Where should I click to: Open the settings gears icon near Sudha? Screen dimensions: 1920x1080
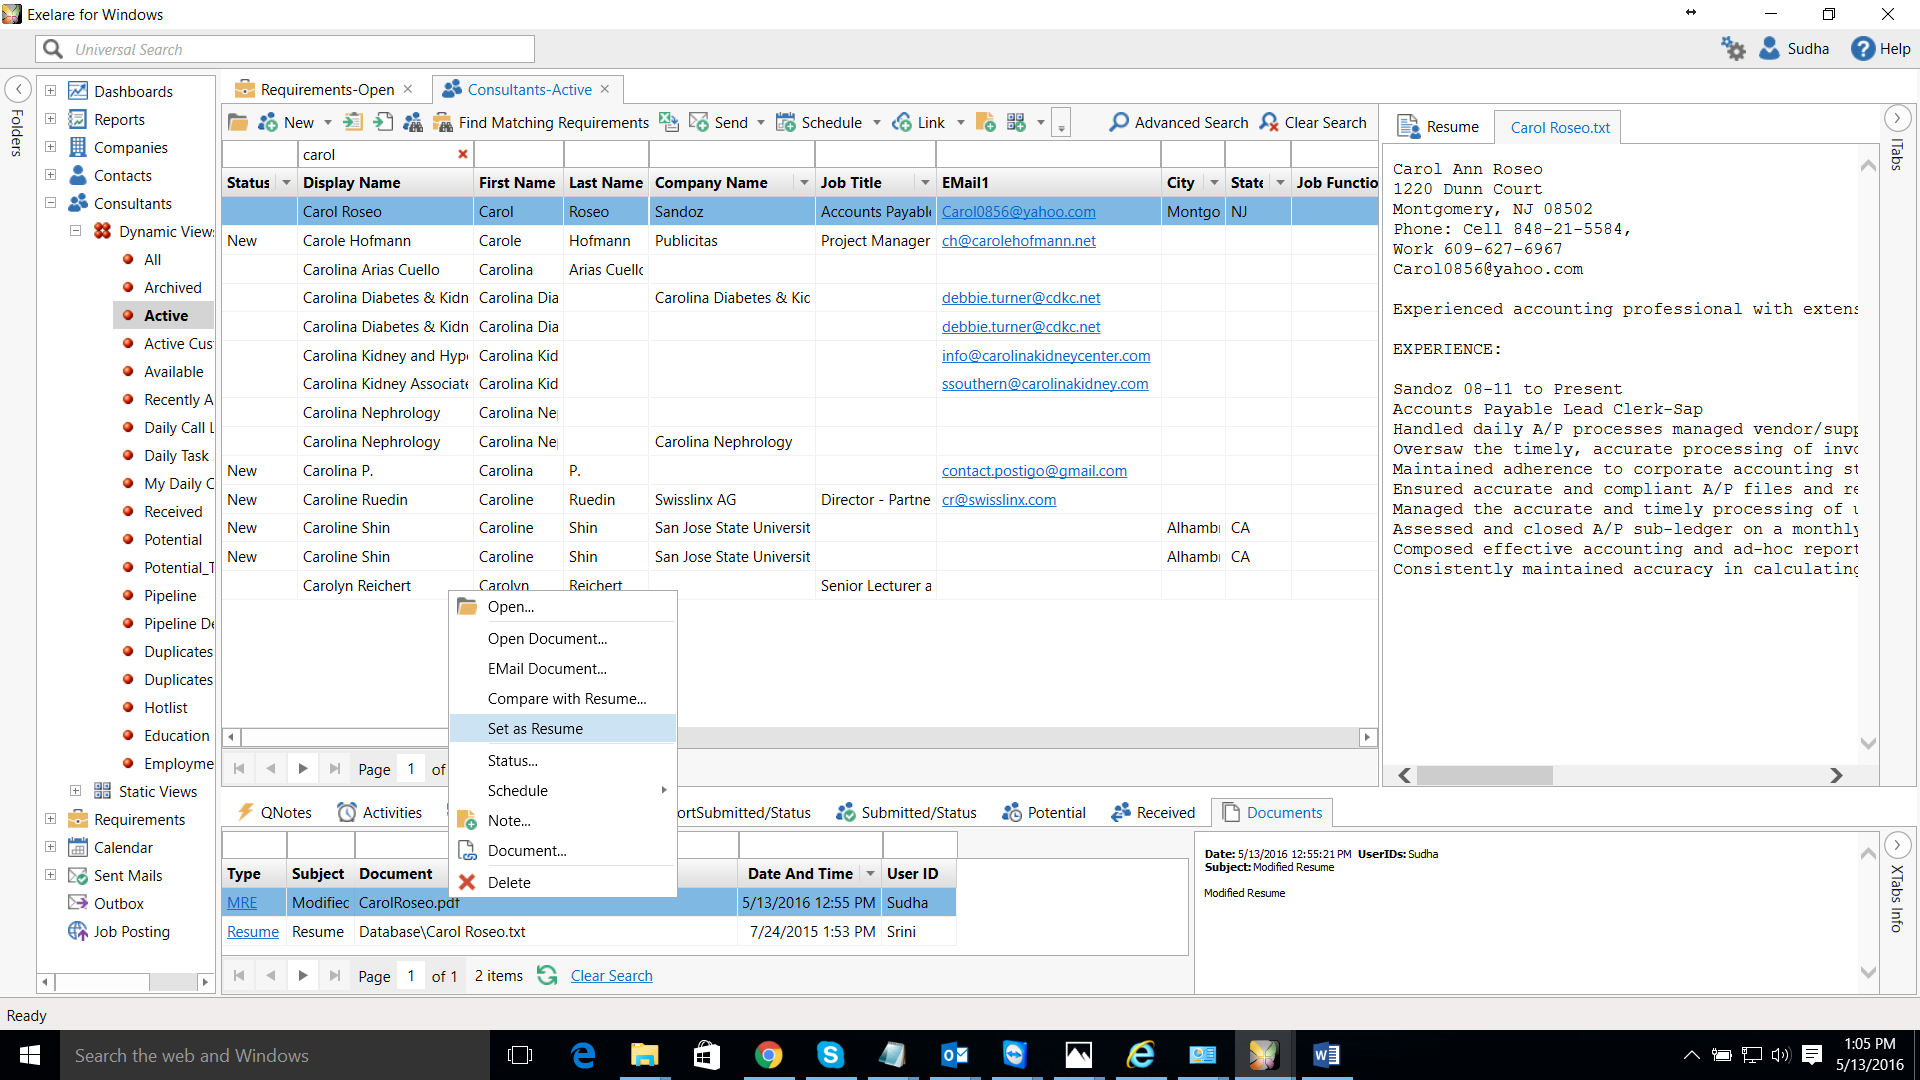1733,48
